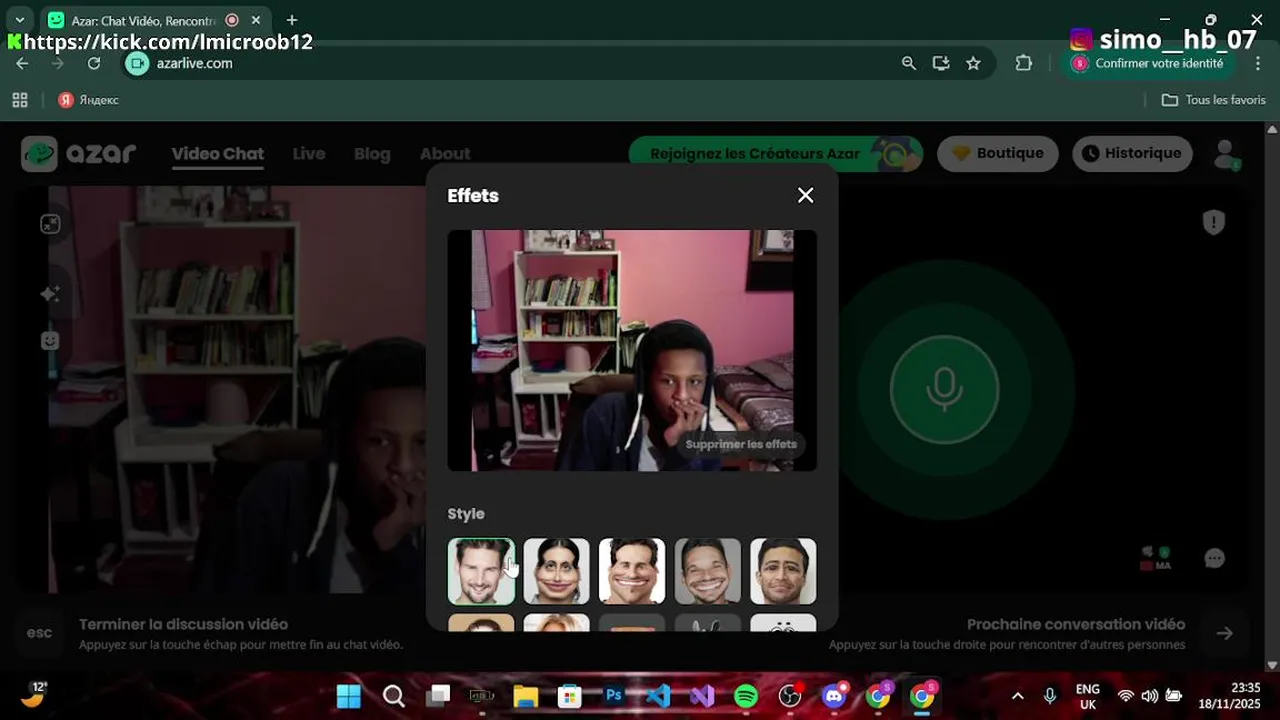Click the install app icon in address bar
1280x720 pixels.
(940, 63)
